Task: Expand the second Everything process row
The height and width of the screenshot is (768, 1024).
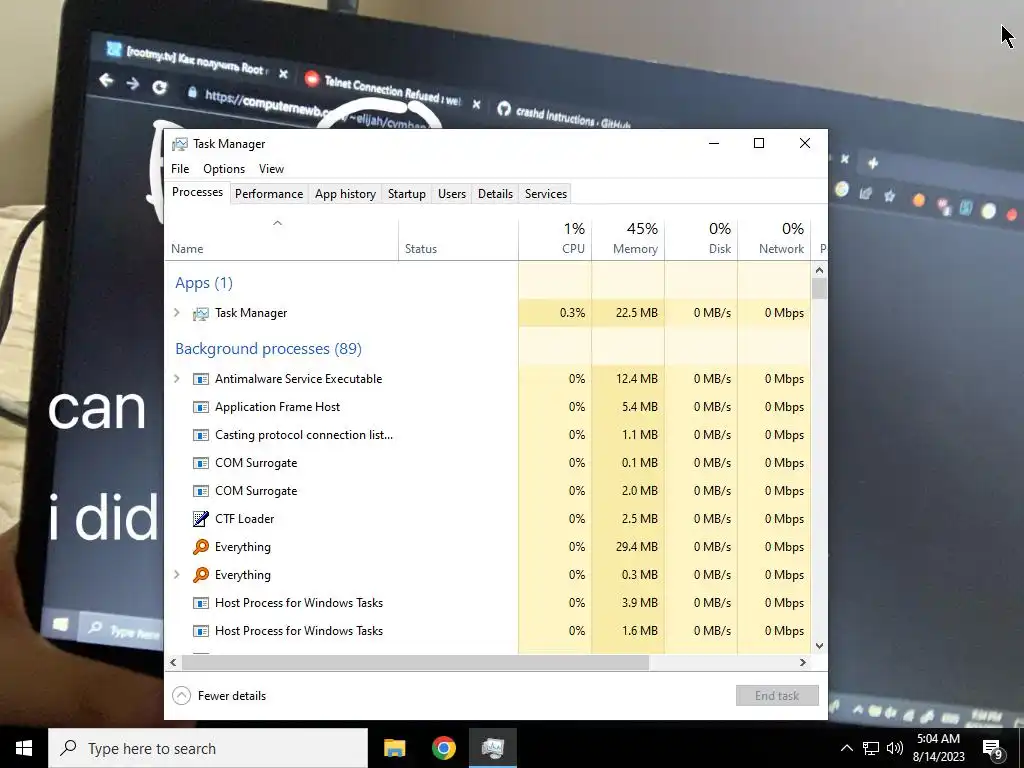Action: [x=176, y=575]
